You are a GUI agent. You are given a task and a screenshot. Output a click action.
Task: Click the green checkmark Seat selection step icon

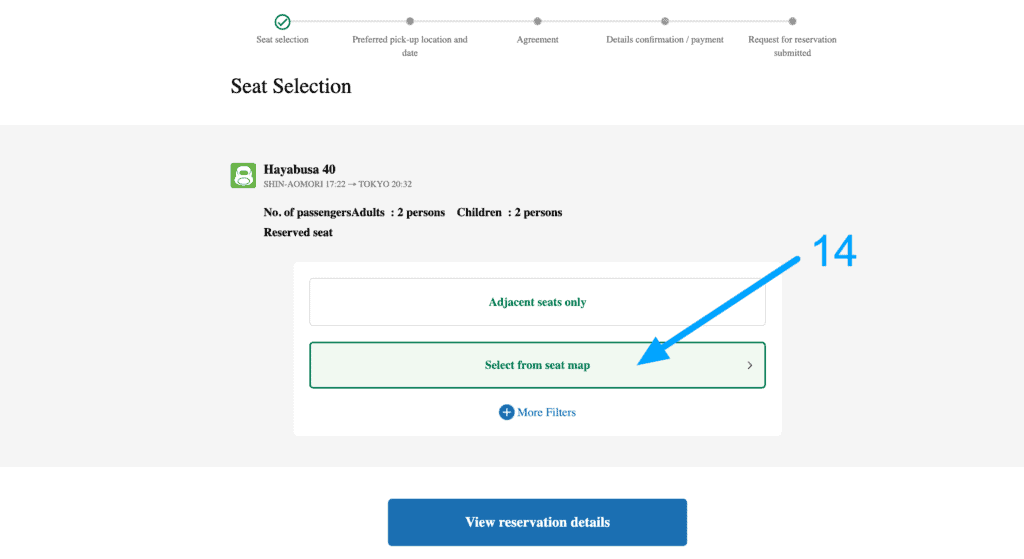point(282,22)
